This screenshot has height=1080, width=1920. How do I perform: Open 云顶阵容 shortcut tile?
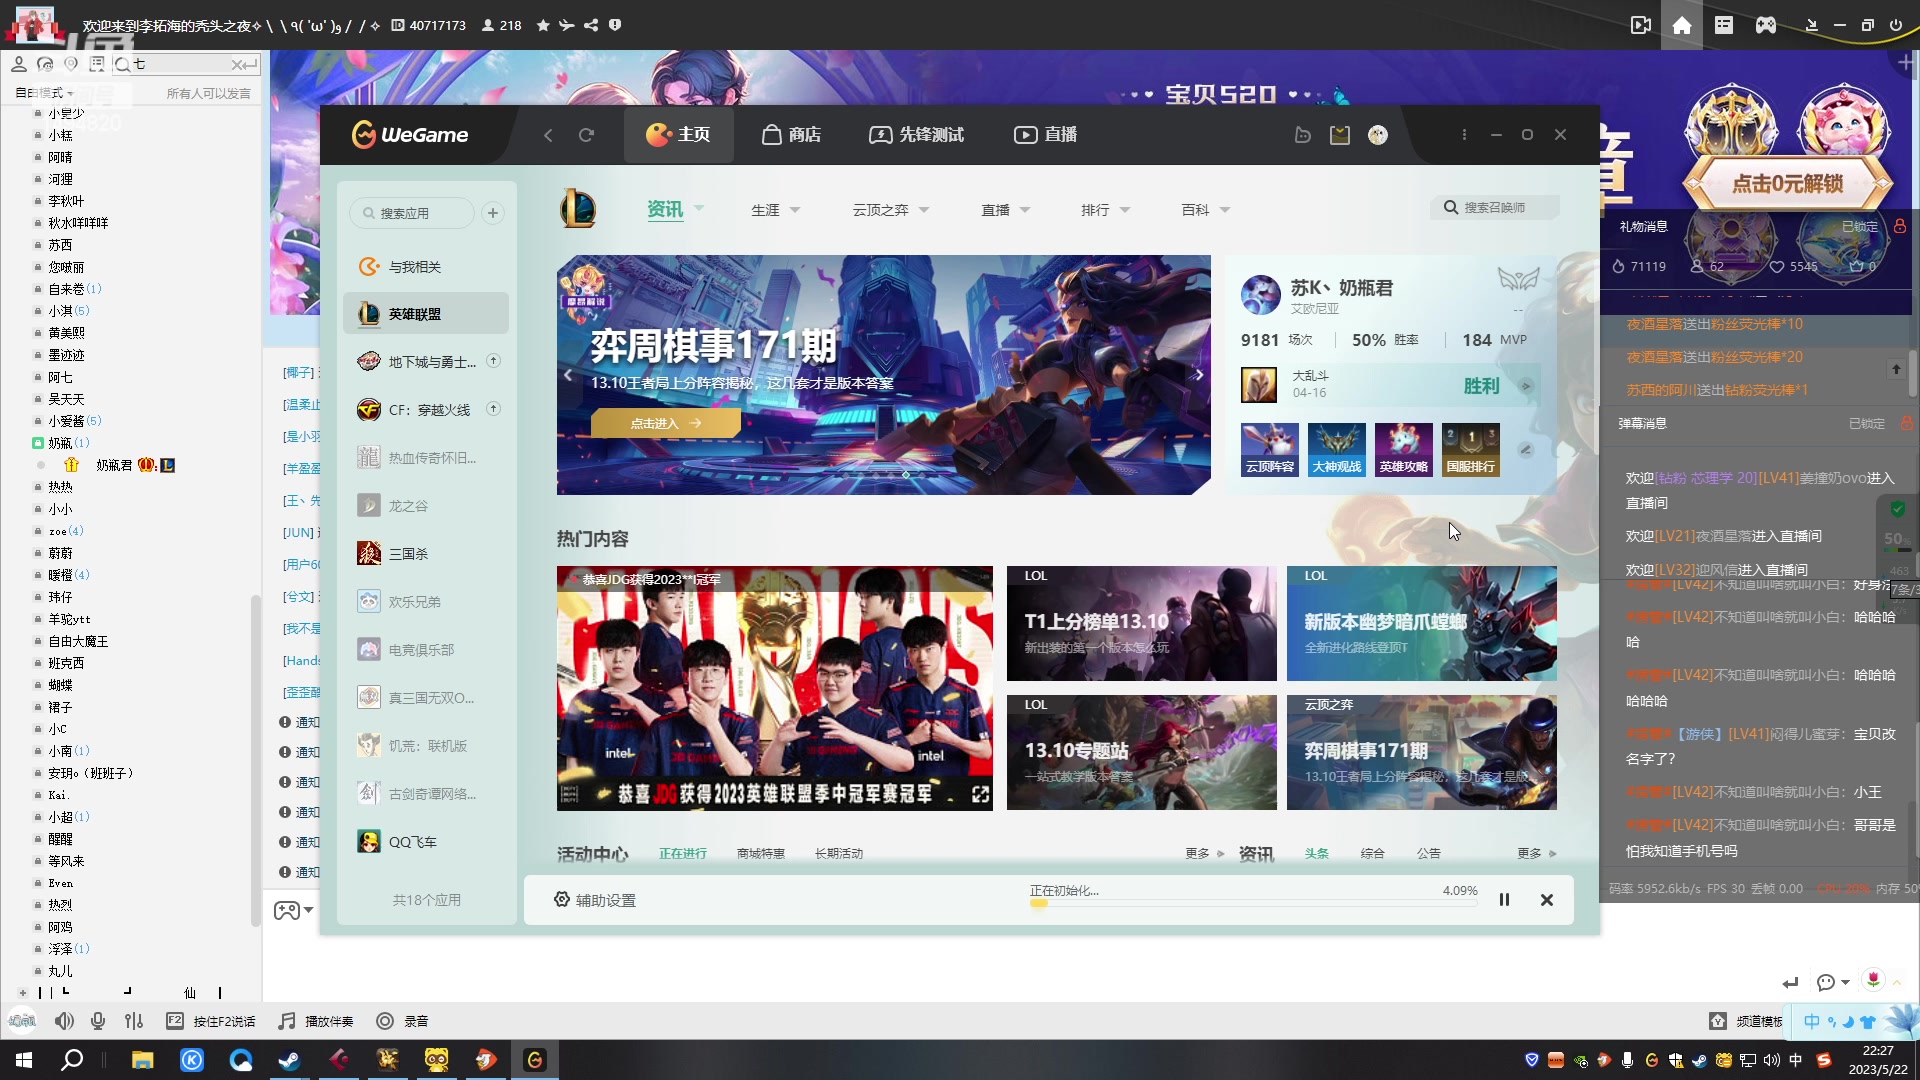click(1270, 449)
